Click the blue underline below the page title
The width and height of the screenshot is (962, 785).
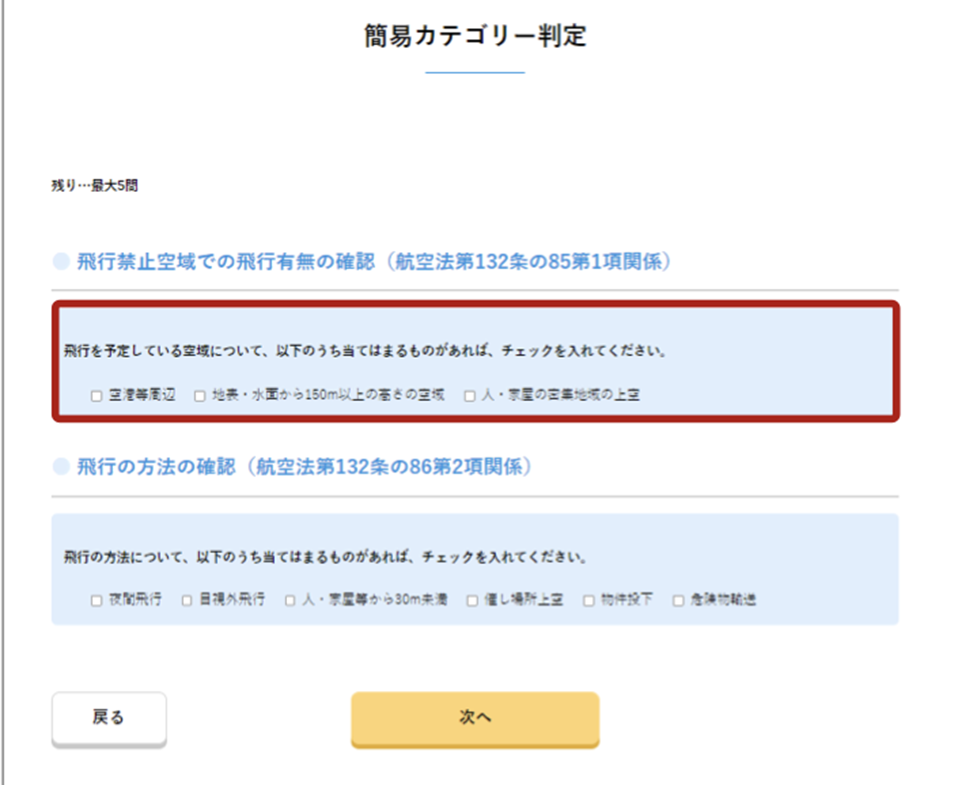[x=475, y=73]
